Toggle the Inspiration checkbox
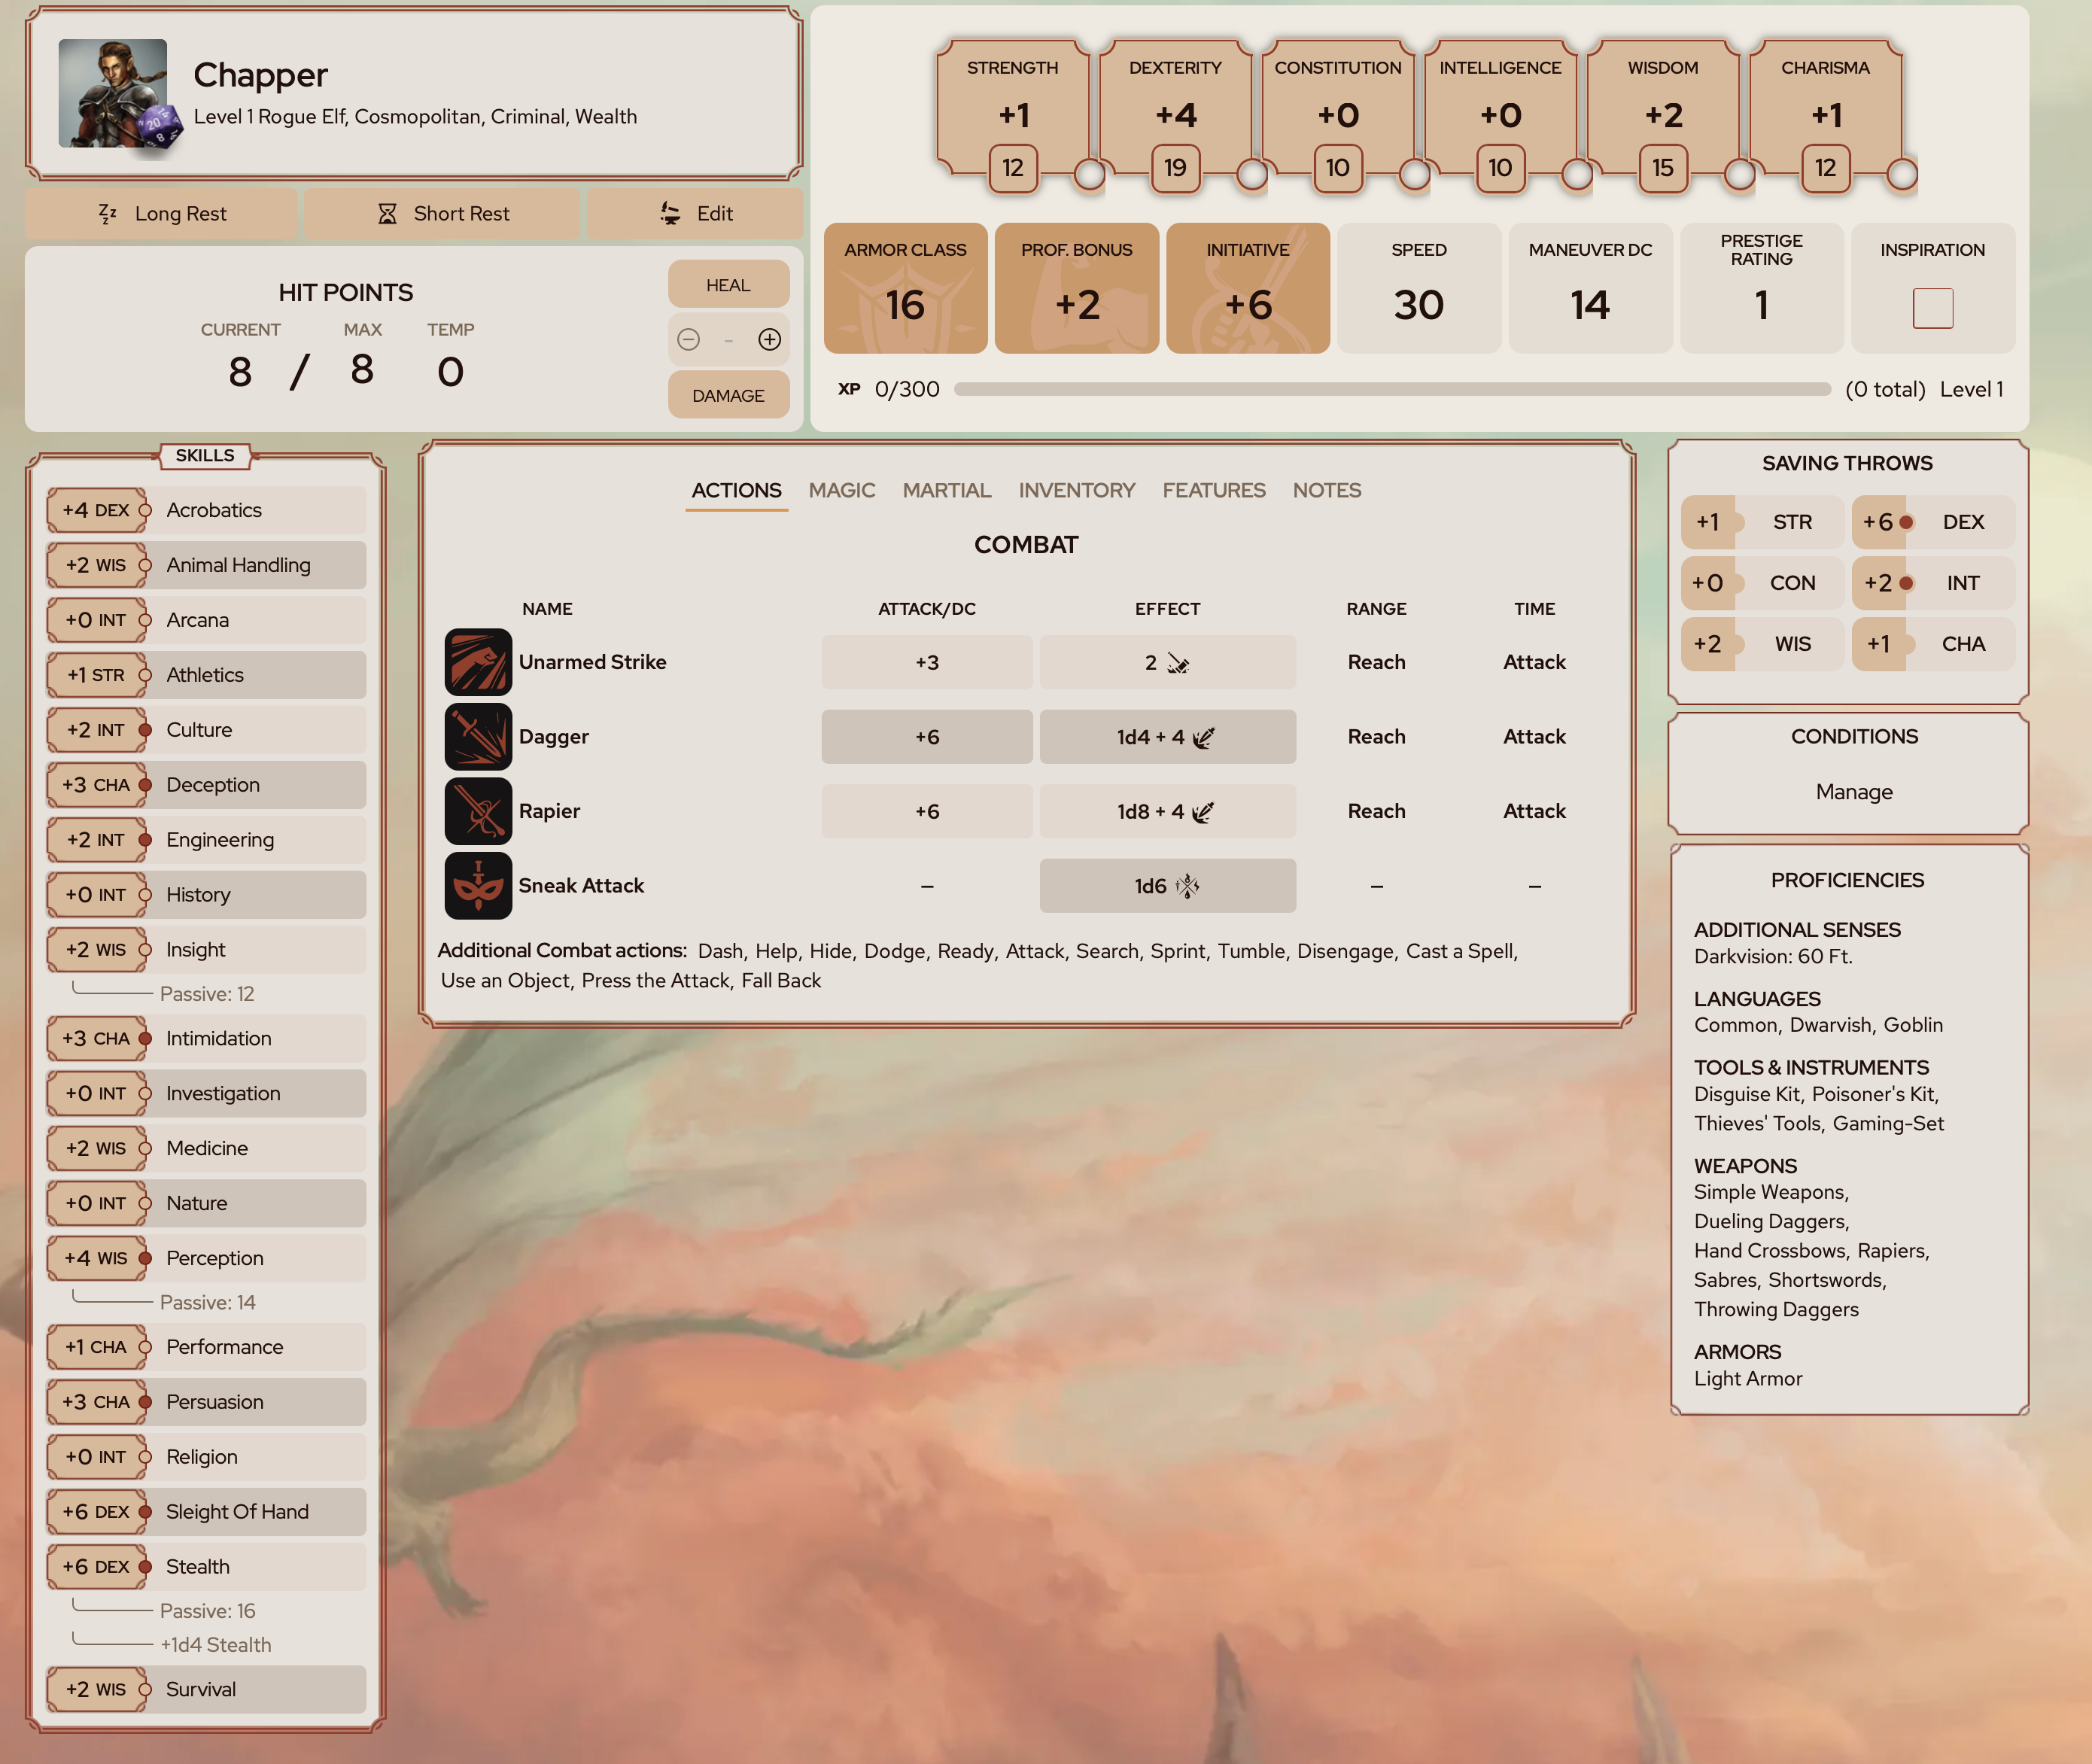The image size is (2092, 1764). pos(1932,308)
